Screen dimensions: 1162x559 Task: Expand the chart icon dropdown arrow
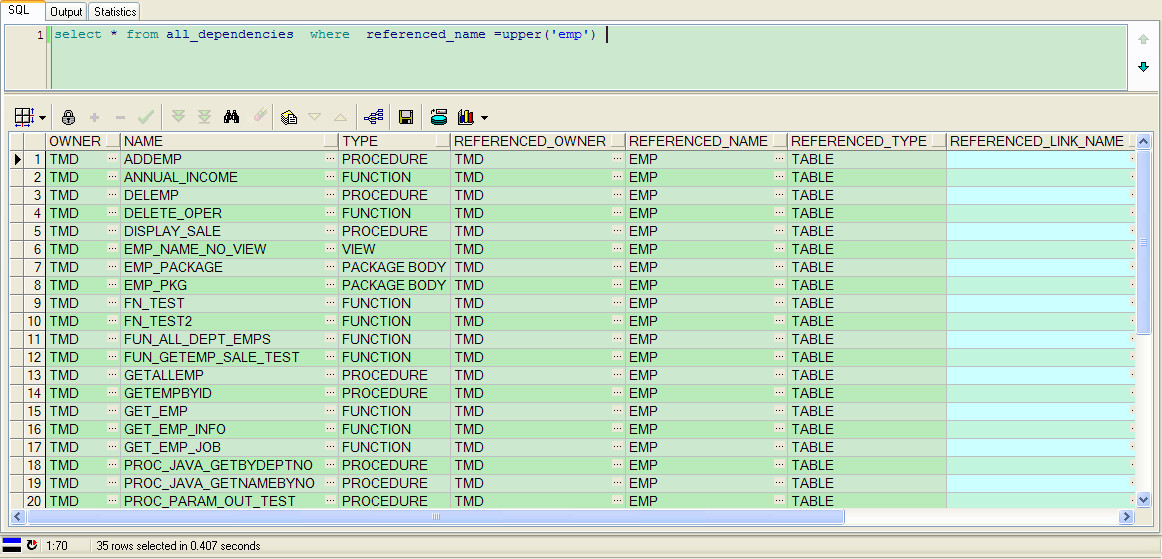point(485,118)
